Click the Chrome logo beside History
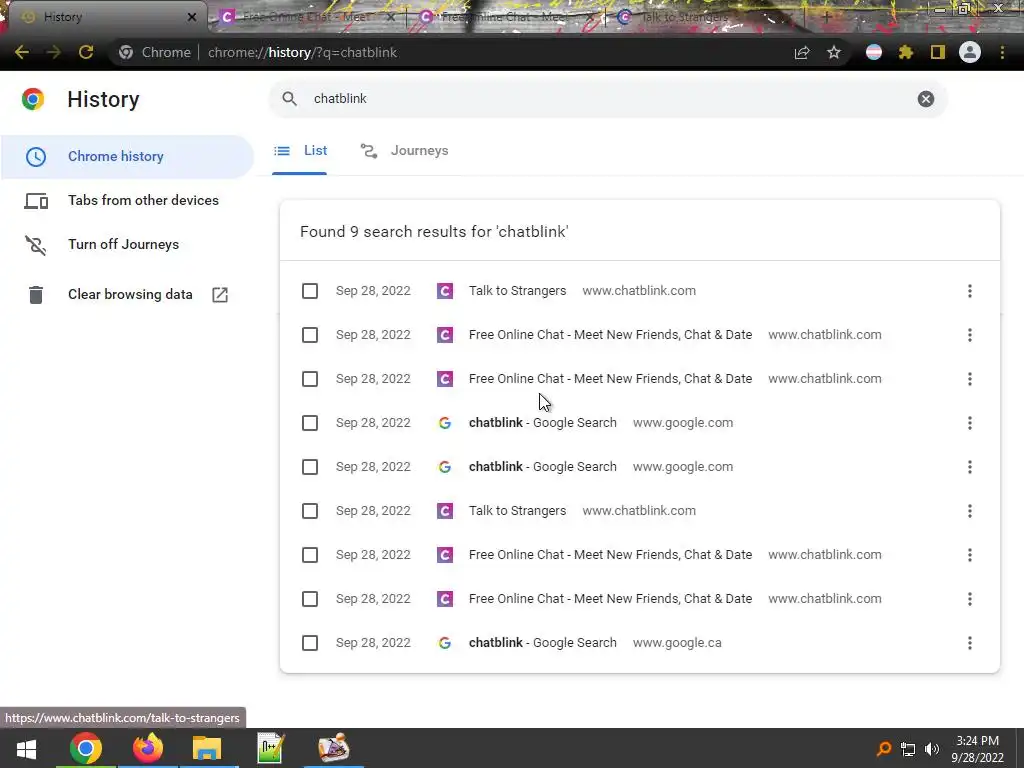This screenshot has height=768, width=1024. (33, 99)
